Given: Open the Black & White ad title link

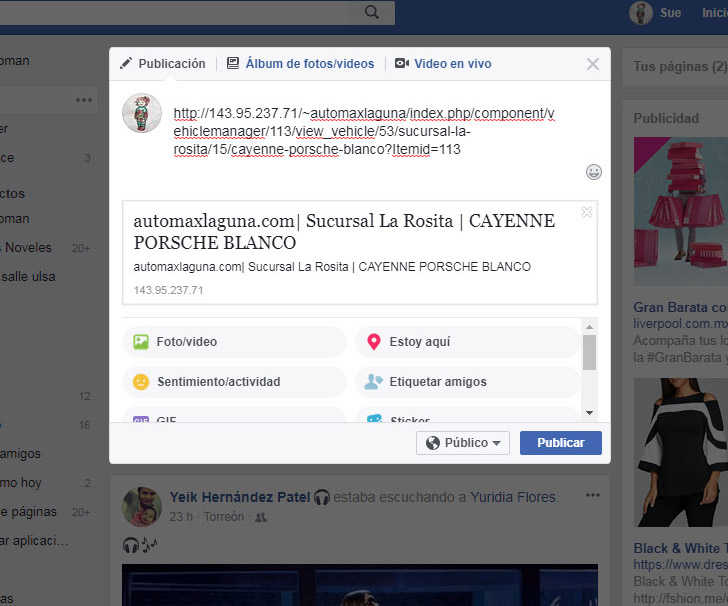Looking at the screenshot, I should tap(681, 548).
